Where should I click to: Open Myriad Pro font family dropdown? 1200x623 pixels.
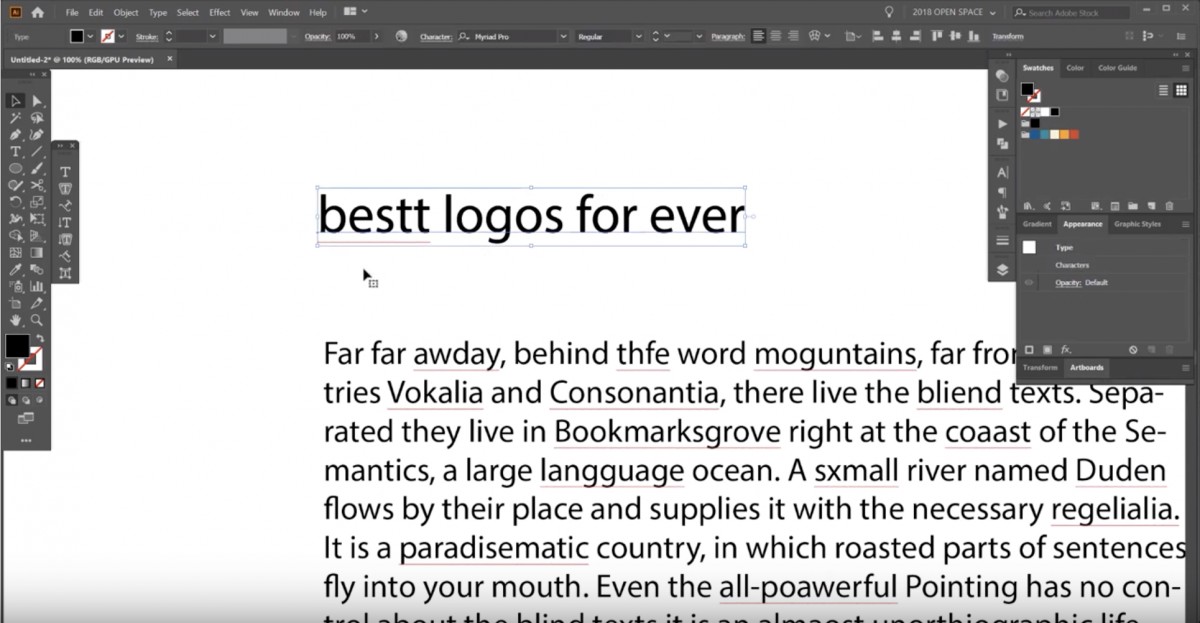tap(563, 36)
